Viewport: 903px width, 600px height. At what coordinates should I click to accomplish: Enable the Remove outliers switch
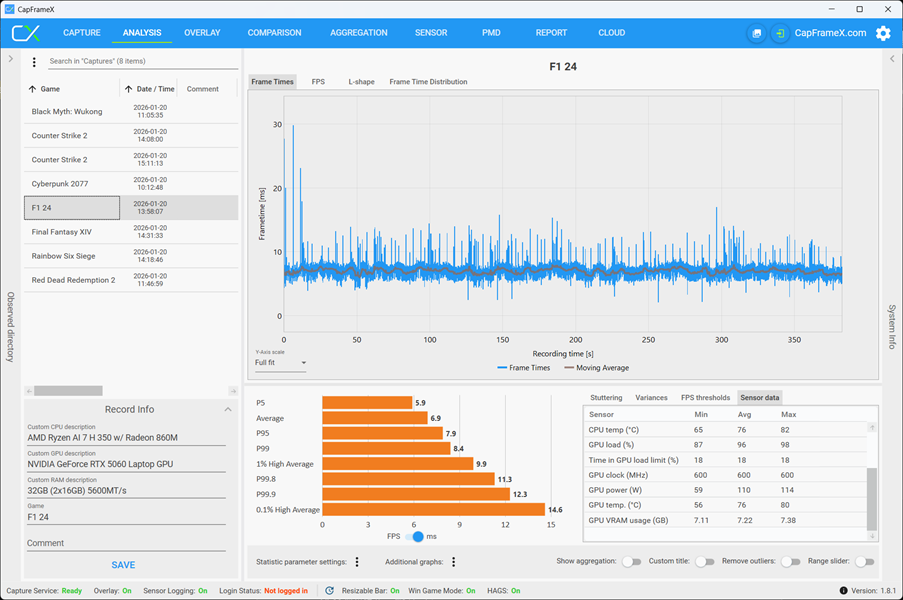[791, 561]
